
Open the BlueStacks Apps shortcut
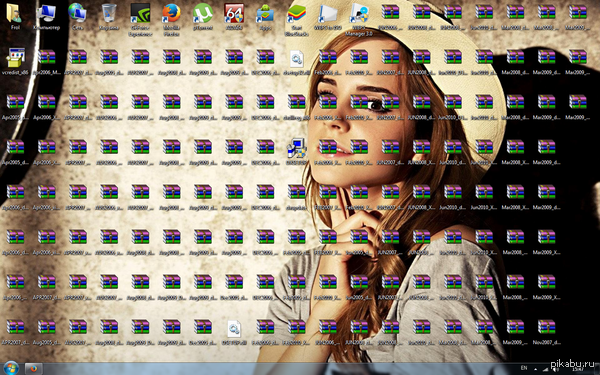[x=265, y=16]
